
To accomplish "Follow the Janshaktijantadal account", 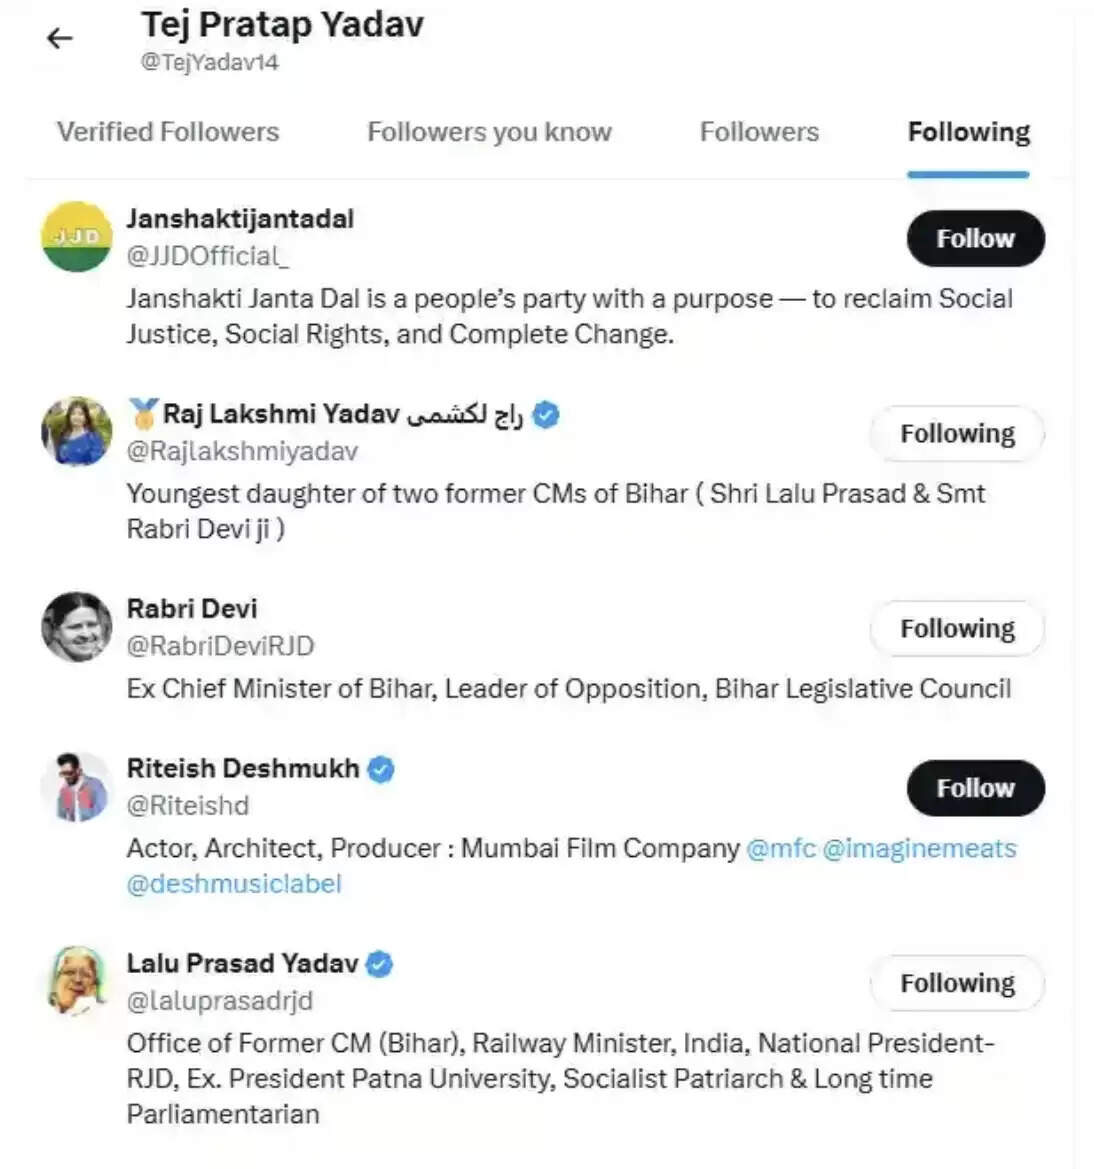I will tap(975, 239).
